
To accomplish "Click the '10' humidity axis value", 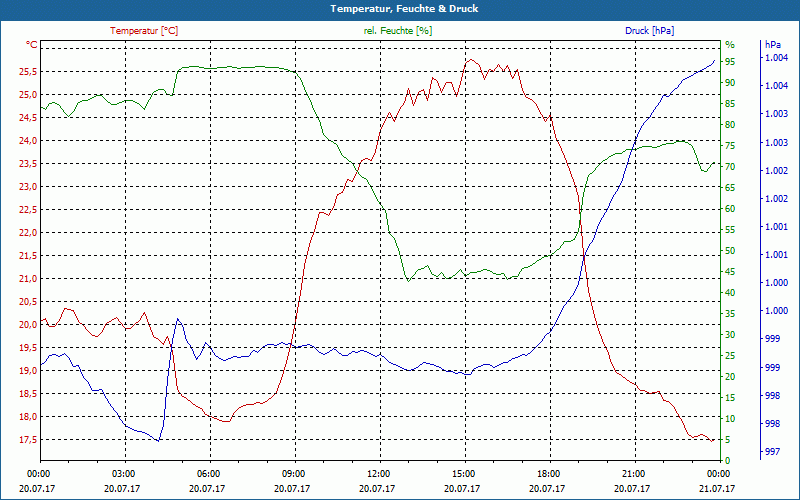I will [730, 419].
